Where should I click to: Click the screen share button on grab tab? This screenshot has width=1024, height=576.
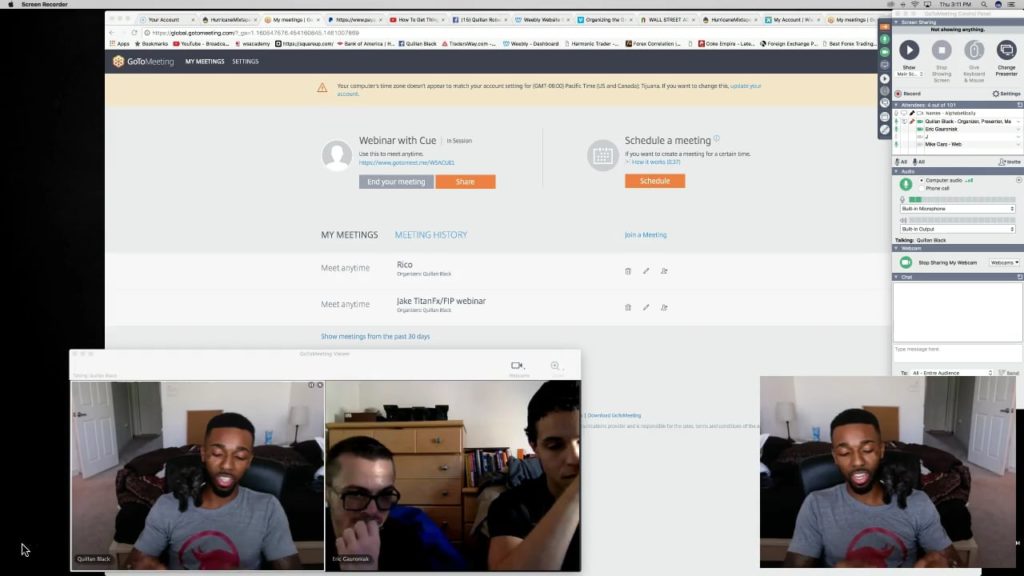pyautogui.click(x=885, y=65)
